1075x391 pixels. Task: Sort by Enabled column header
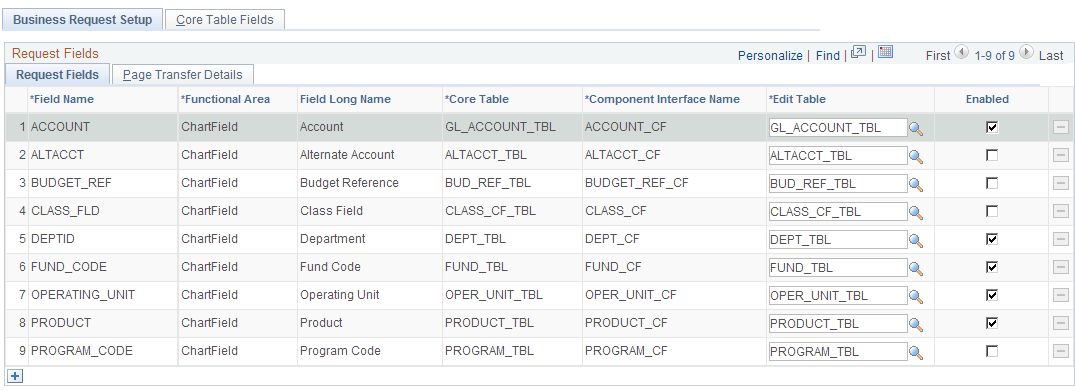coord(987,99)
